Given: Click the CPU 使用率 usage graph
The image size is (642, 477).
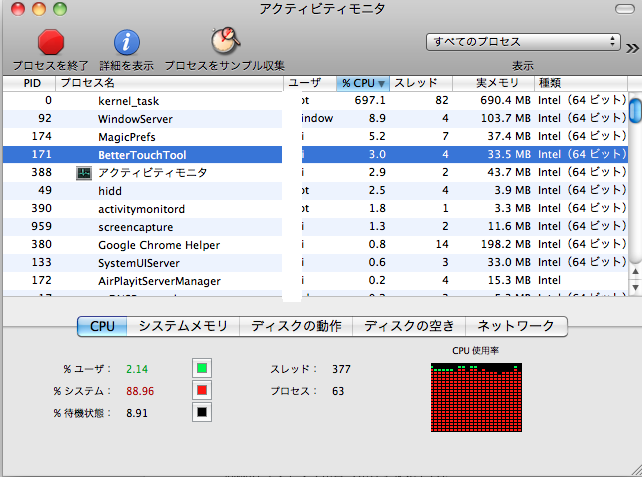Looking at the screenshot, I should coord(476,397).
